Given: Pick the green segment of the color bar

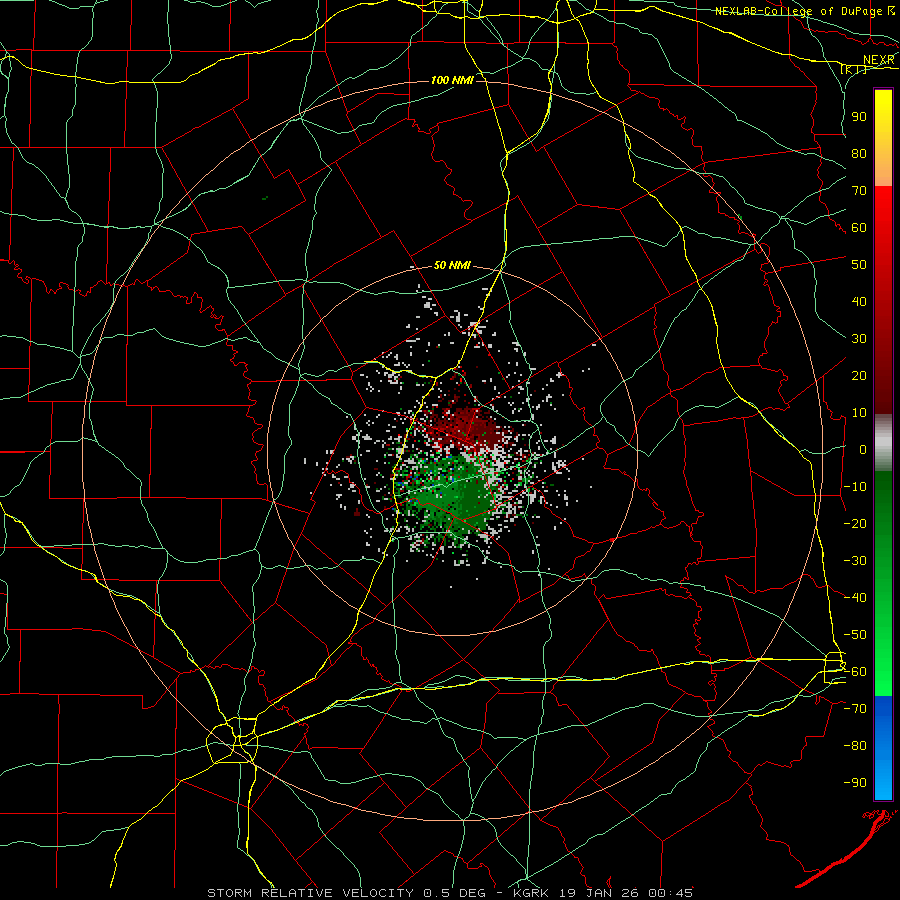Looking at the screenshot, I should tap(883, 583).
